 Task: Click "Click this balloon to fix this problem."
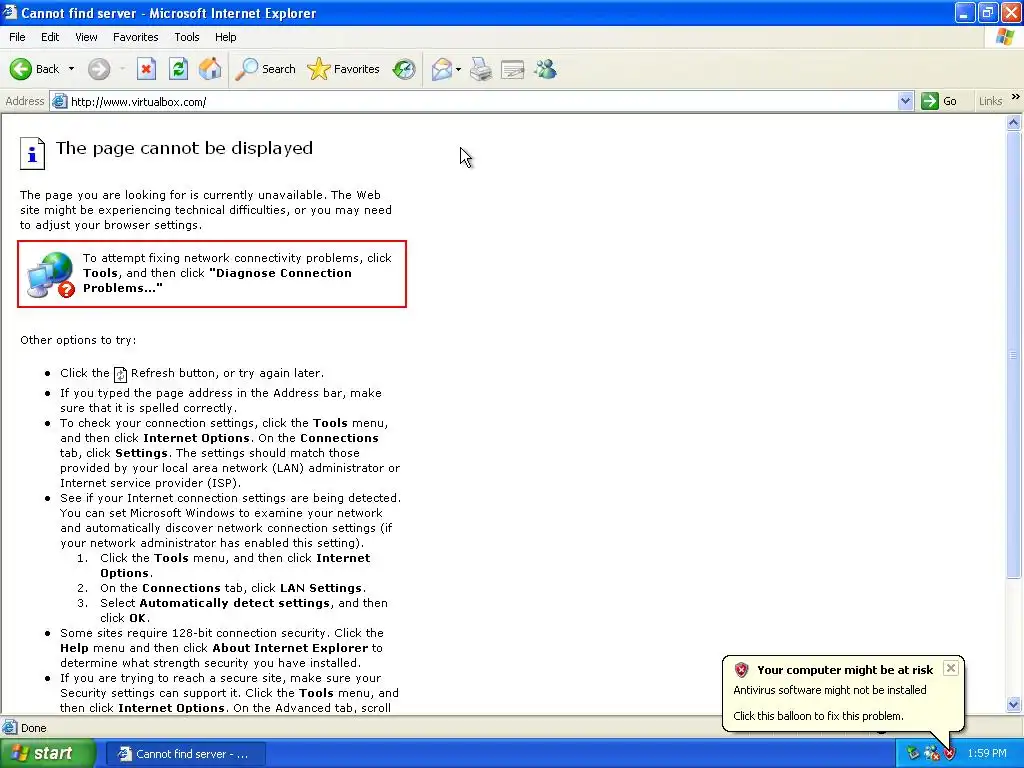(818, 716)
